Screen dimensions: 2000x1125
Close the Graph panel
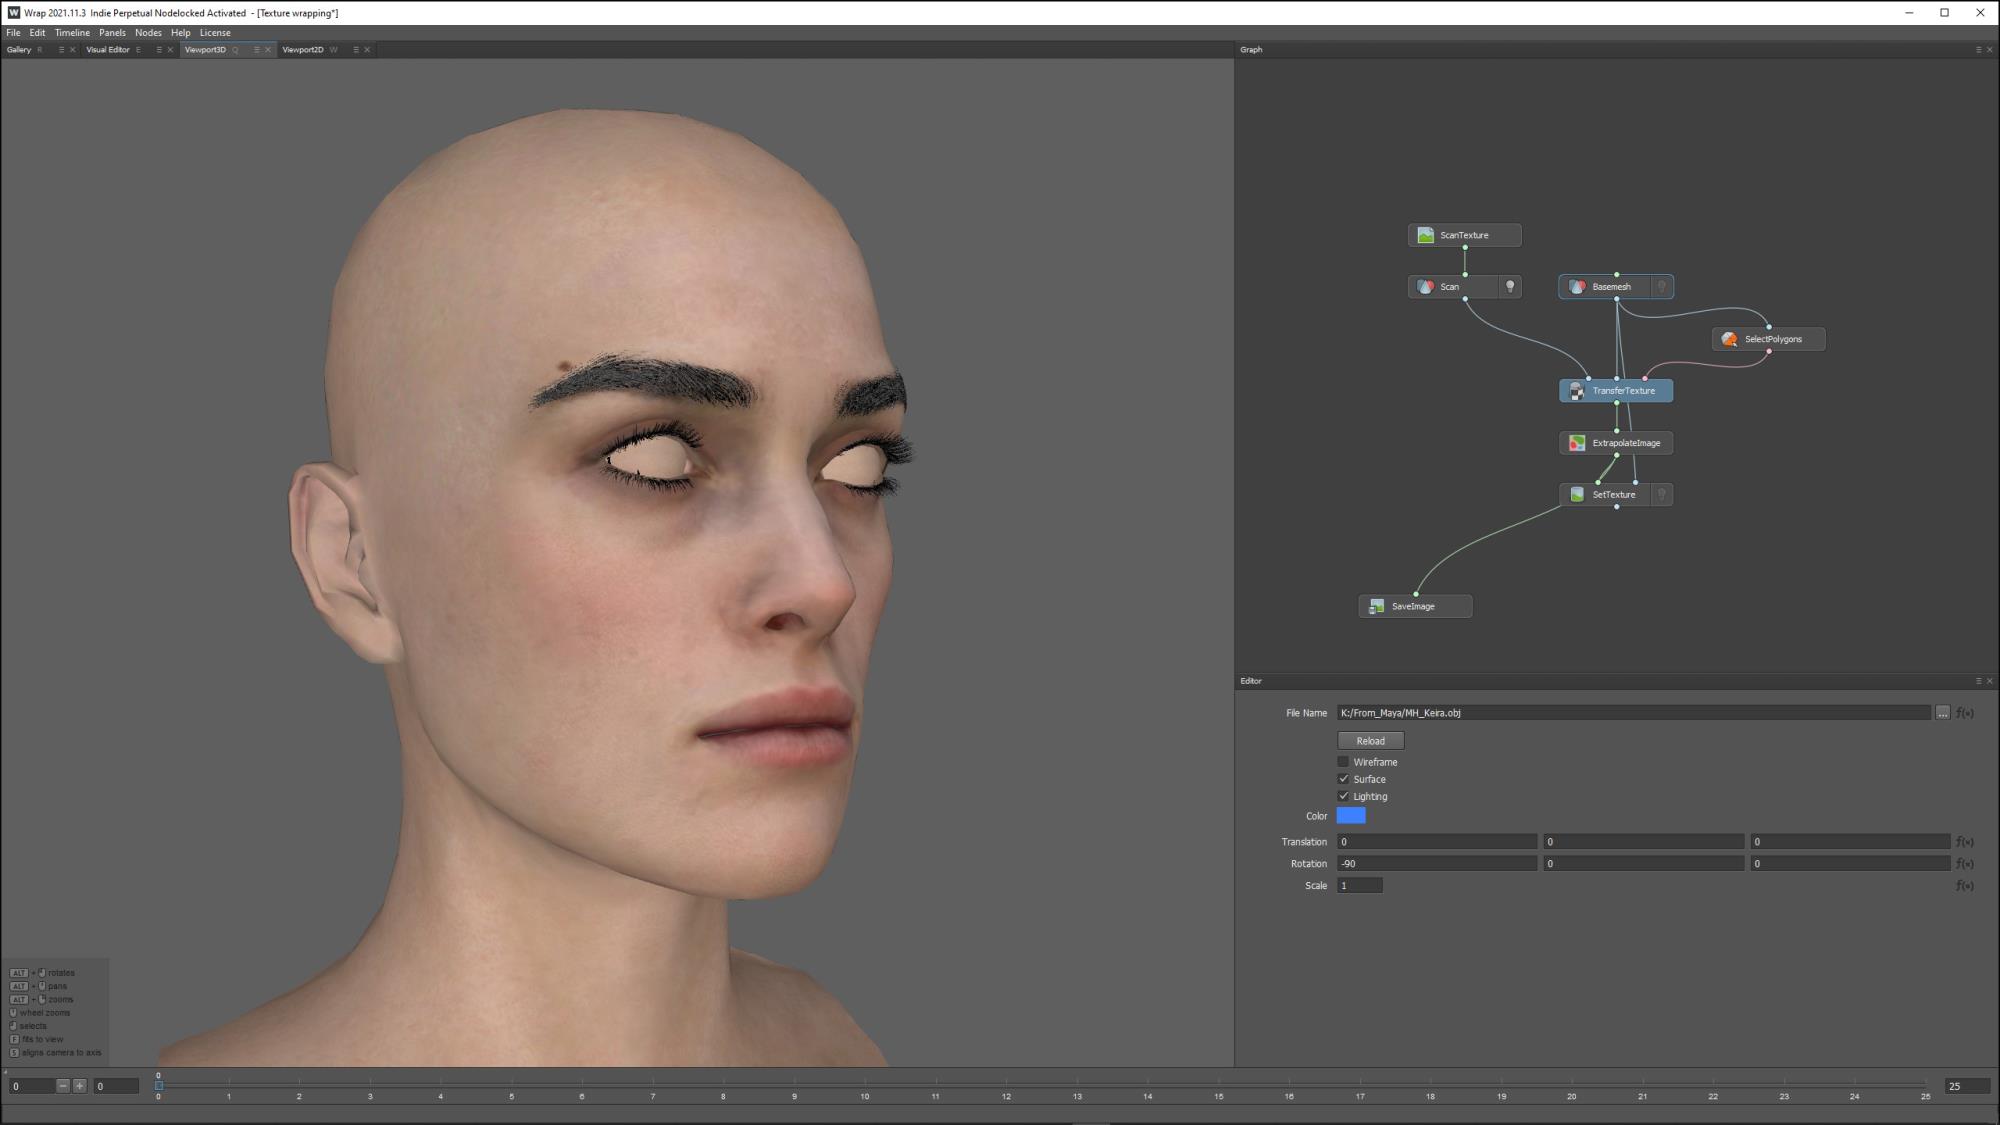1989,50
